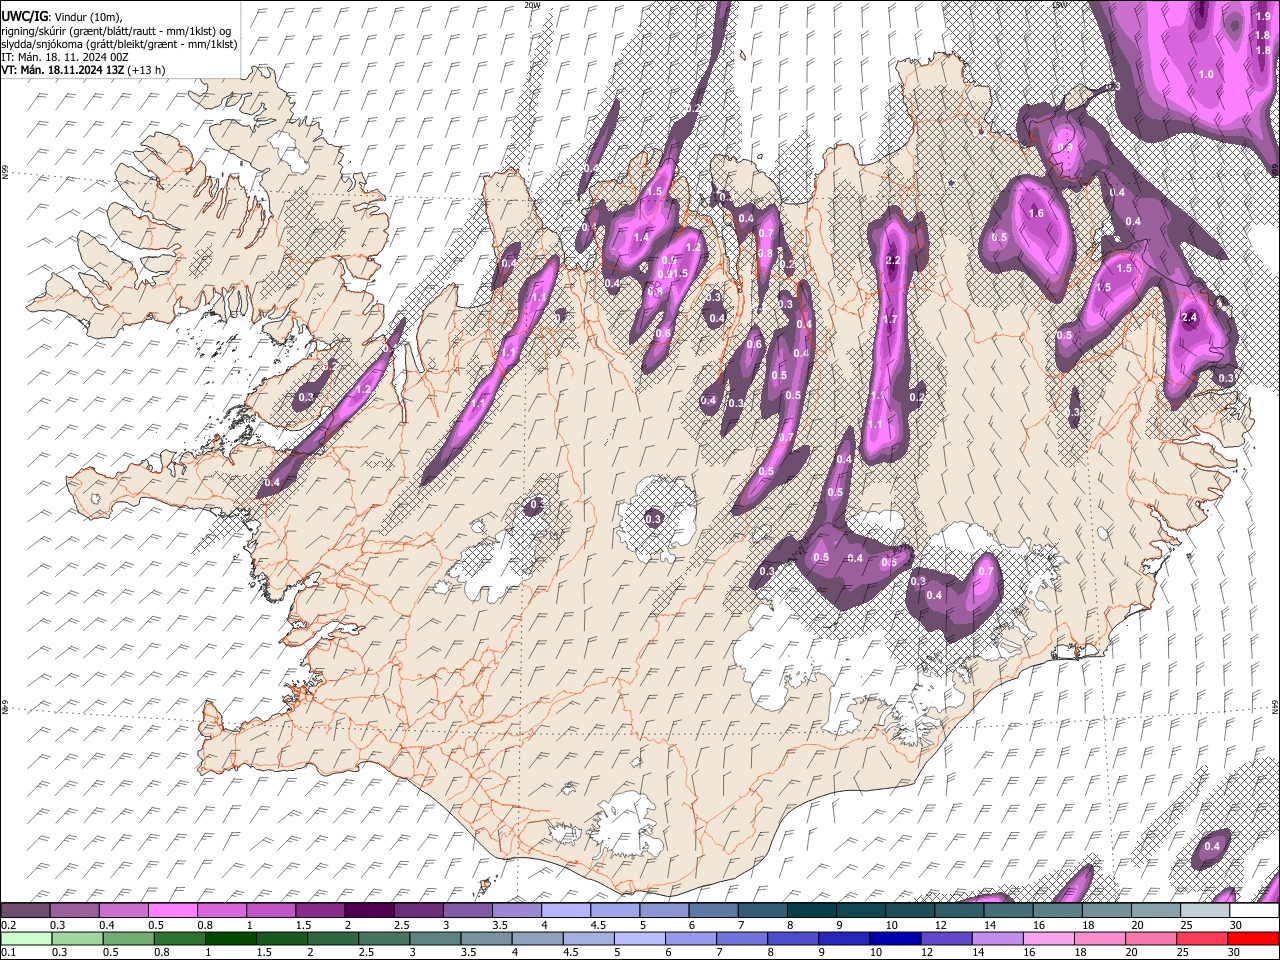1280x960 pixels.
Task: Click the "0.2" label in the upper legend
Action: pos(8,925)
